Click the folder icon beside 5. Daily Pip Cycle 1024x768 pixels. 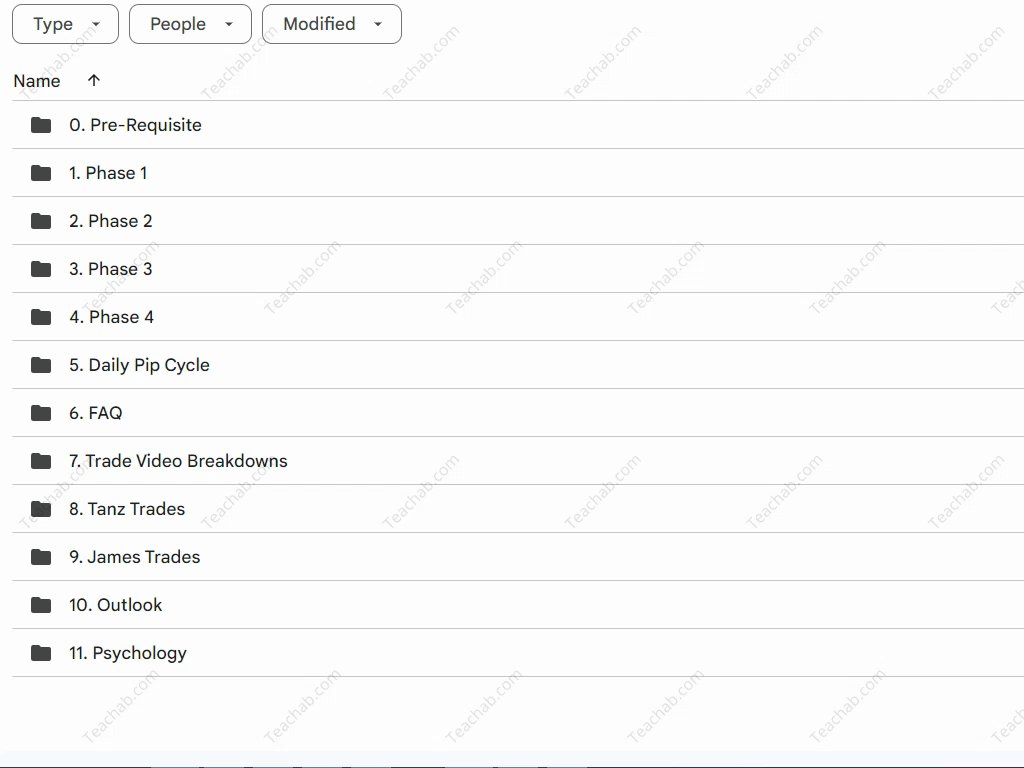click(x=41, y=365)
